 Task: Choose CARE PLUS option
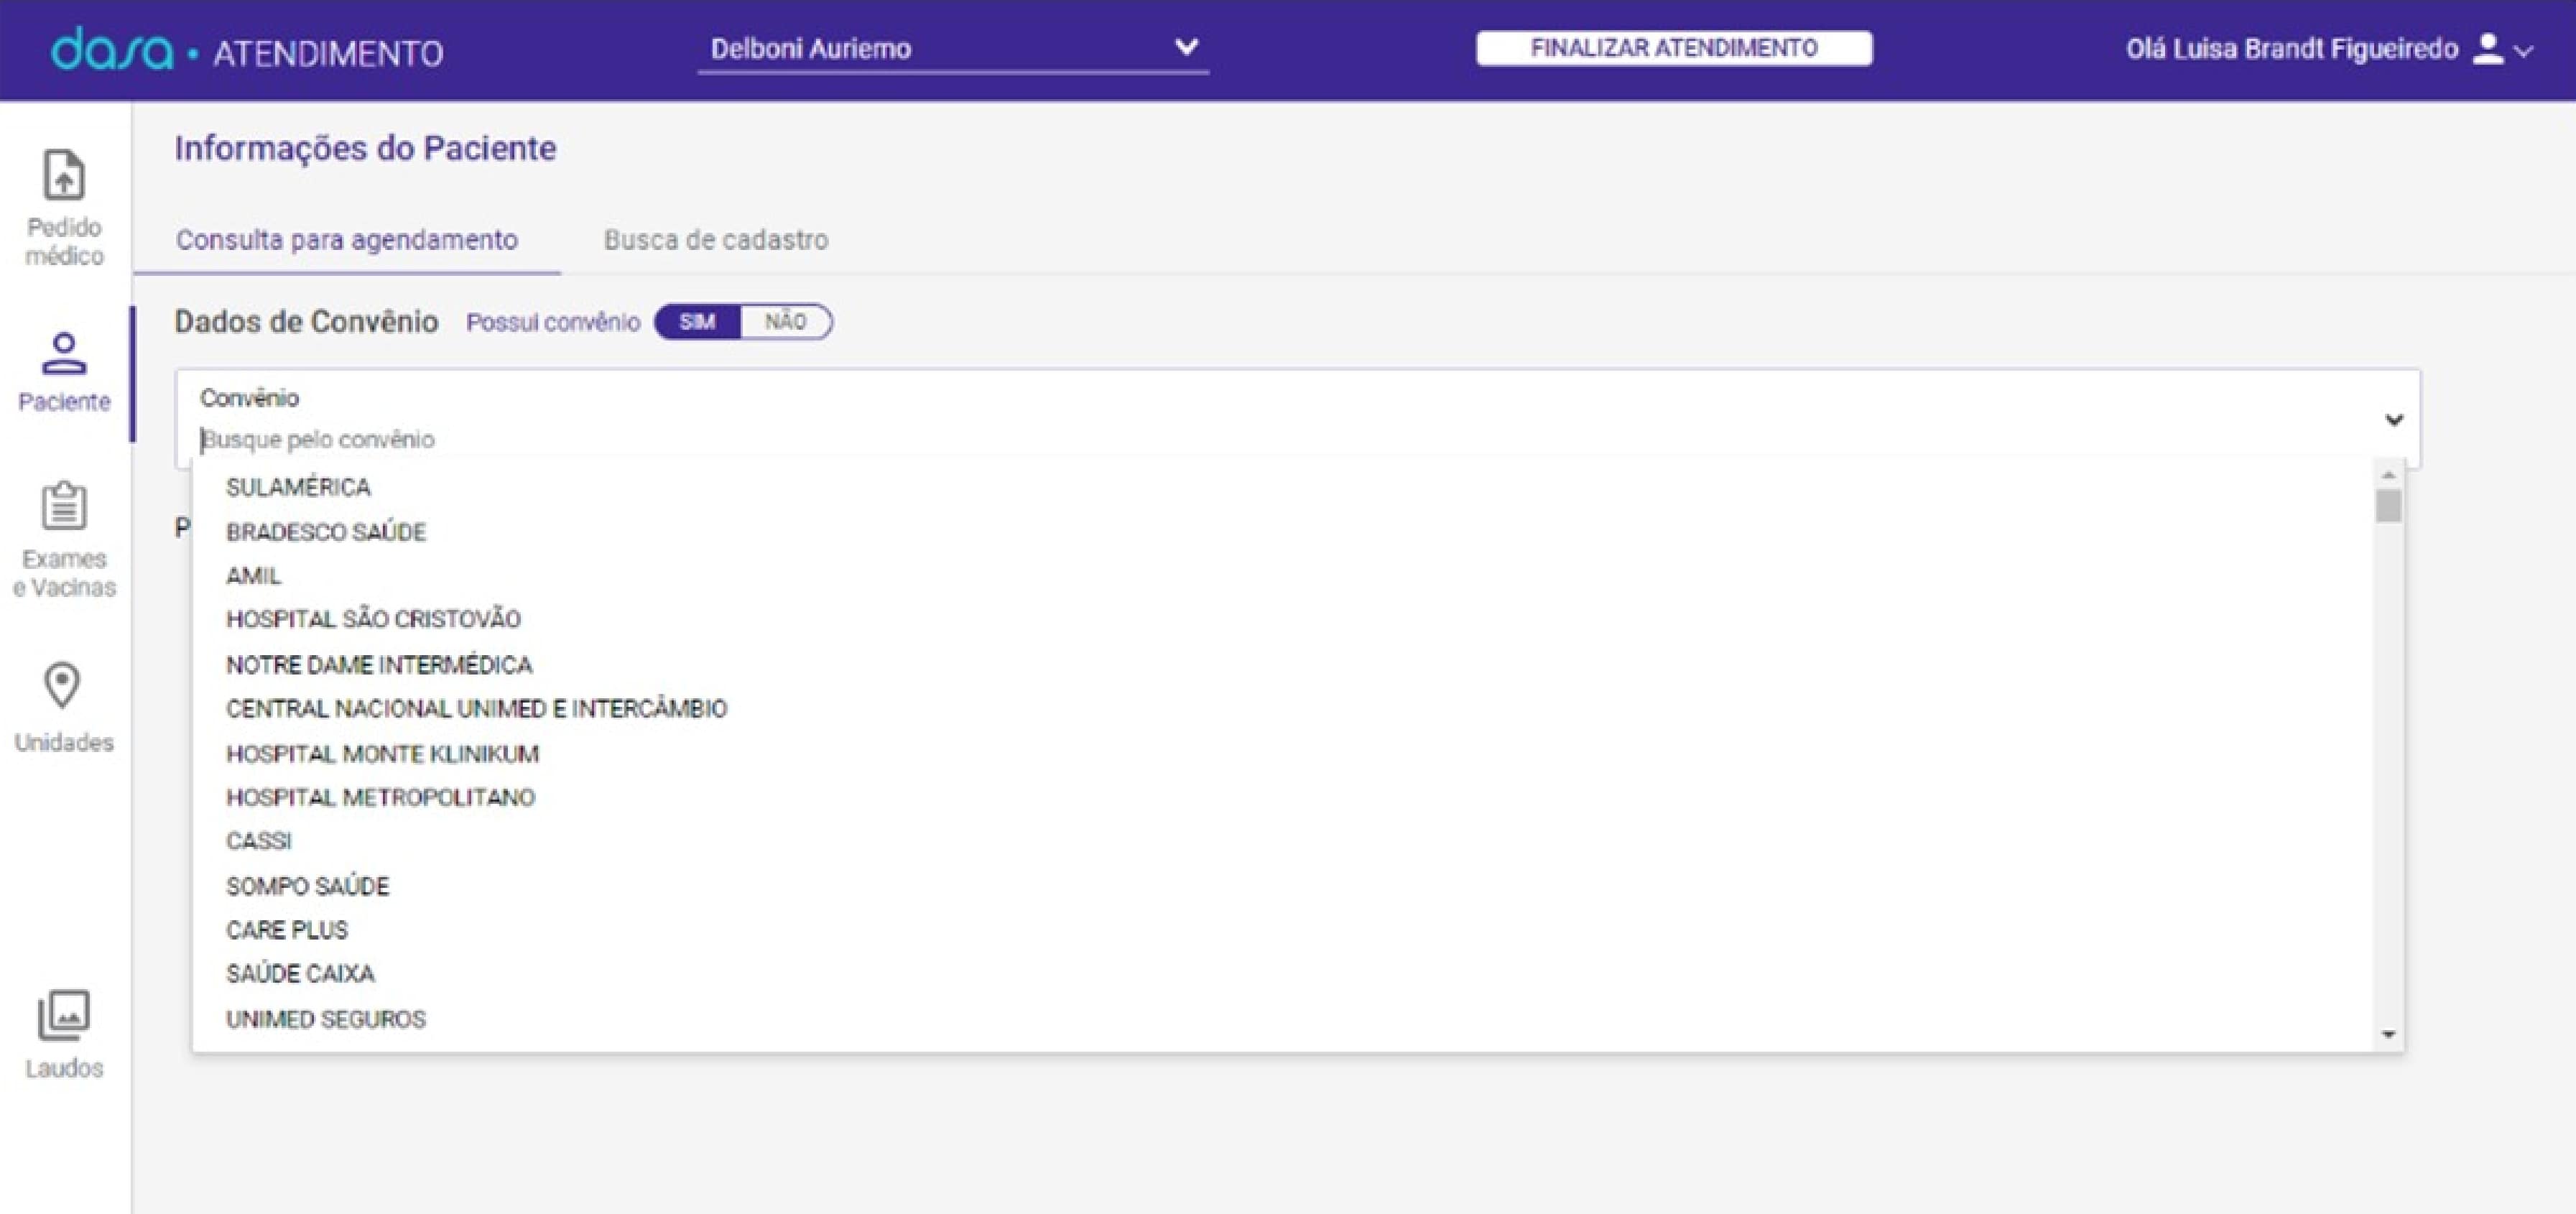[1283, 930]
